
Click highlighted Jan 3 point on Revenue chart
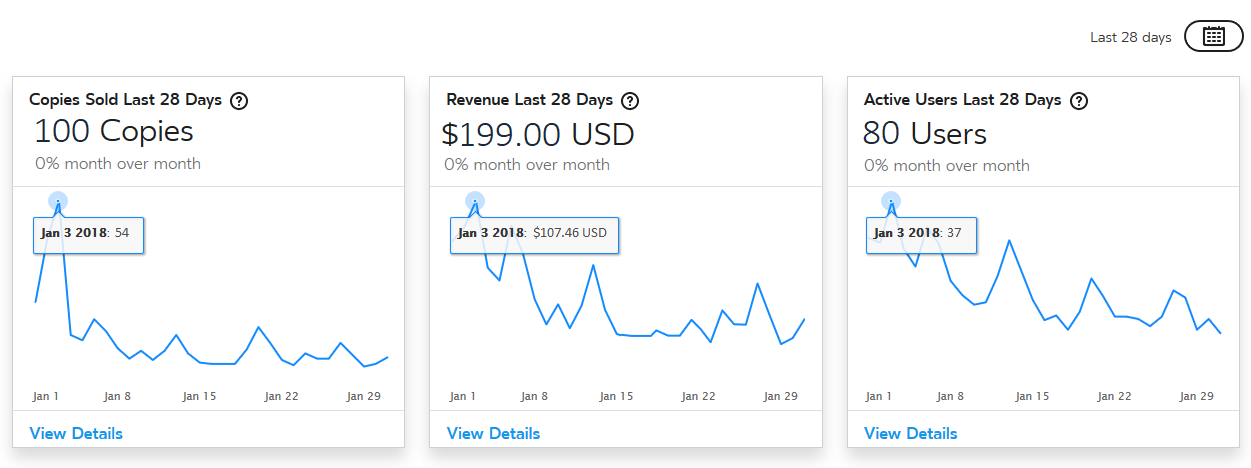[475, 201]
